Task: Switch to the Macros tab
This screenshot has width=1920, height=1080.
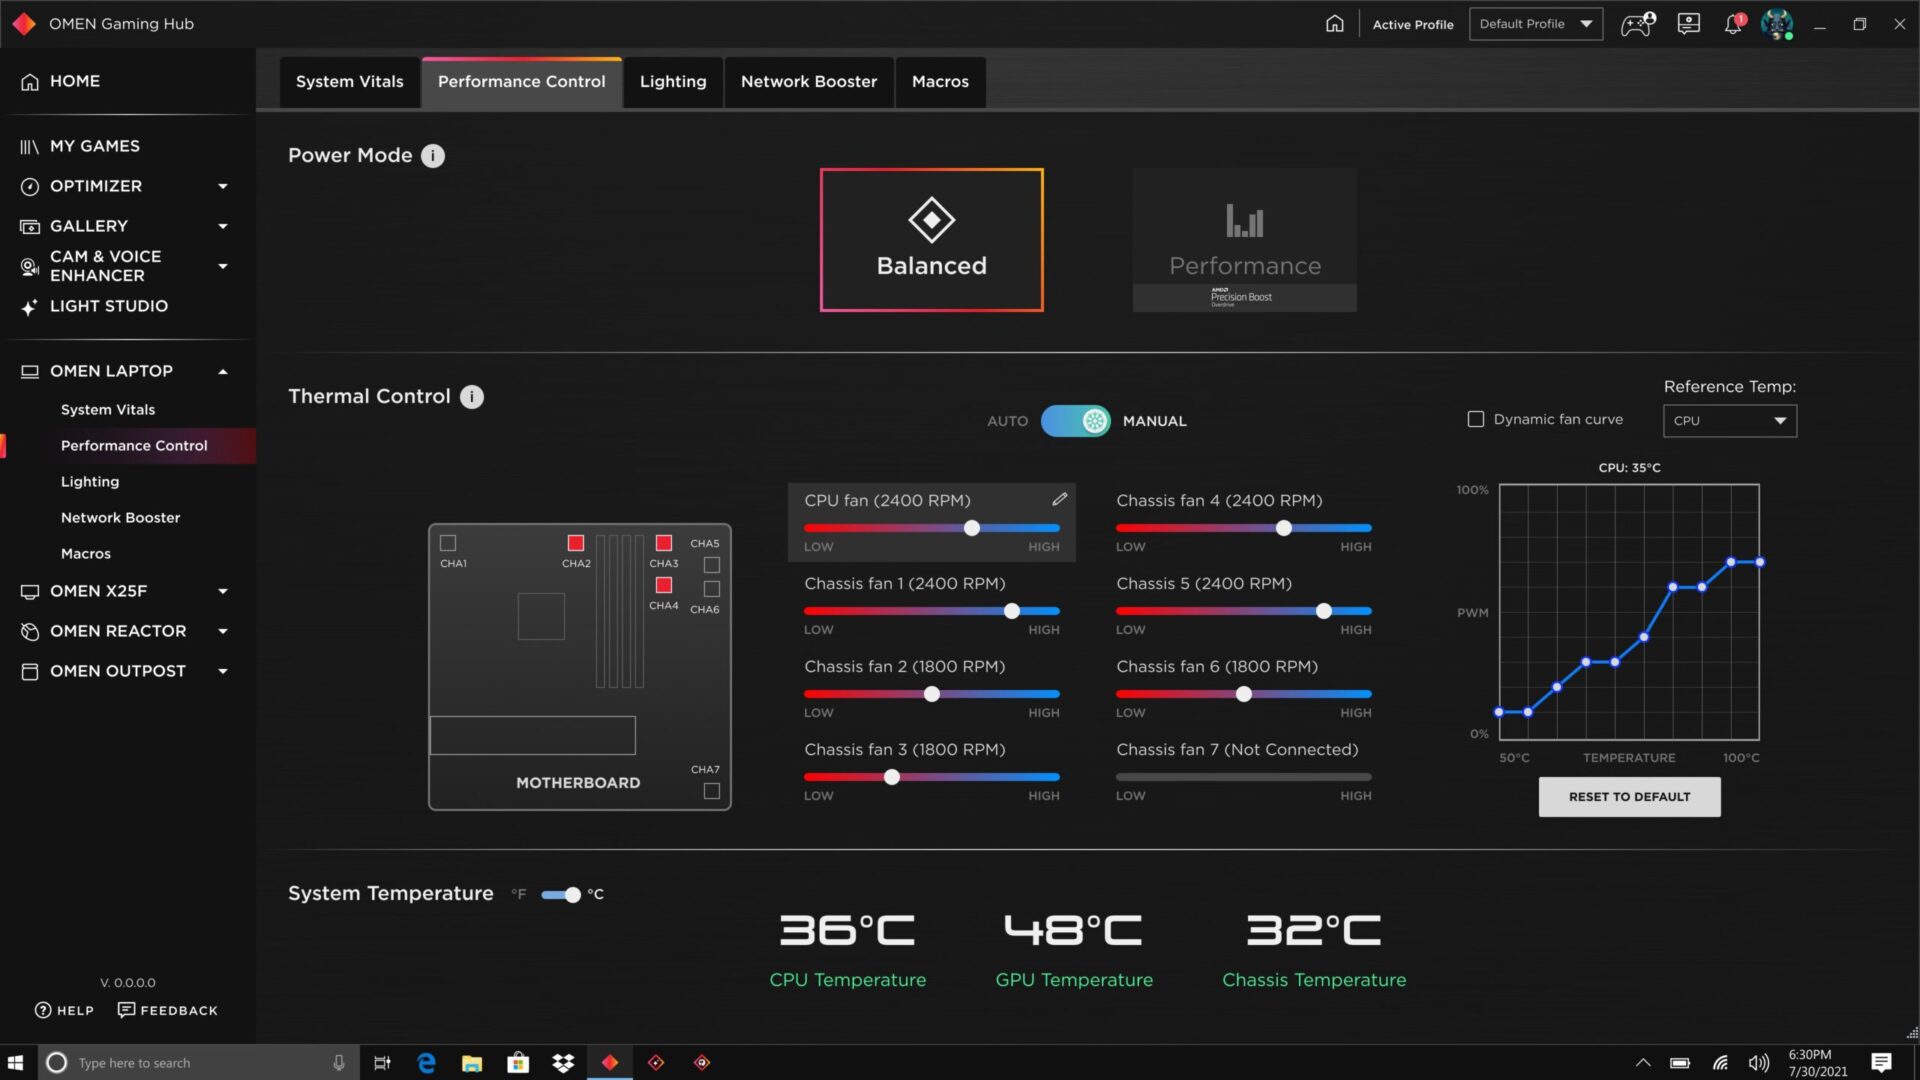Action: pyautogui.click(x=940, y=82)
